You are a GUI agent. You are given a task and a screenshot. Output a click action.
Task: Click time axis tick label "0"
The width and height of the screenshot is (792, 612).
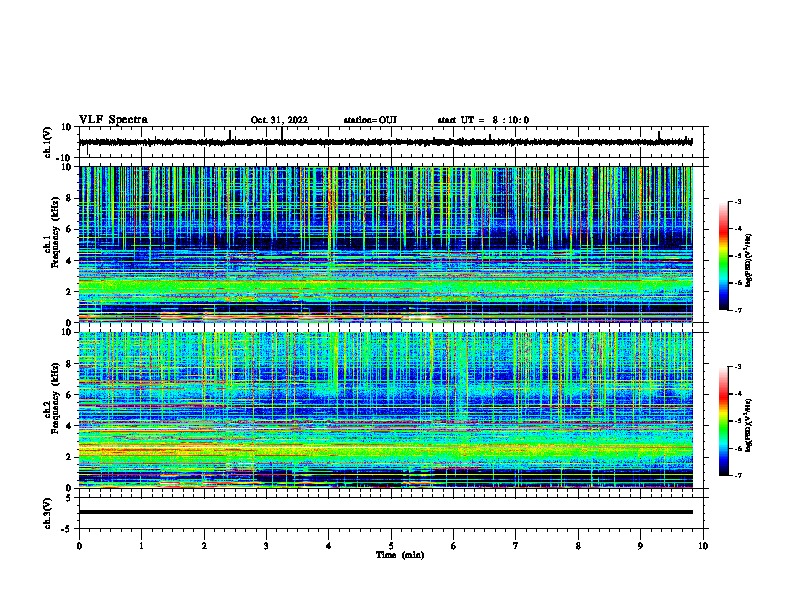point(79,546)
